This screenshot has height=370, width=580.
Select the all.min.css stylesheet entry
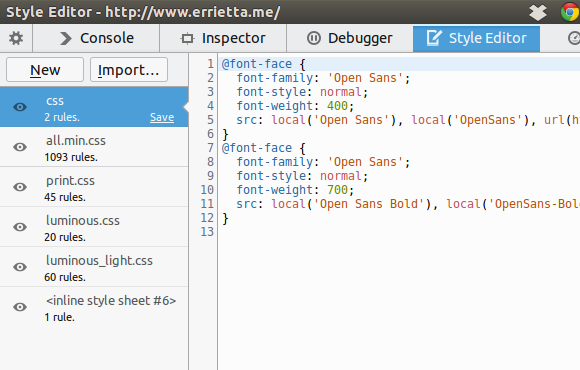tap(94, 147)
